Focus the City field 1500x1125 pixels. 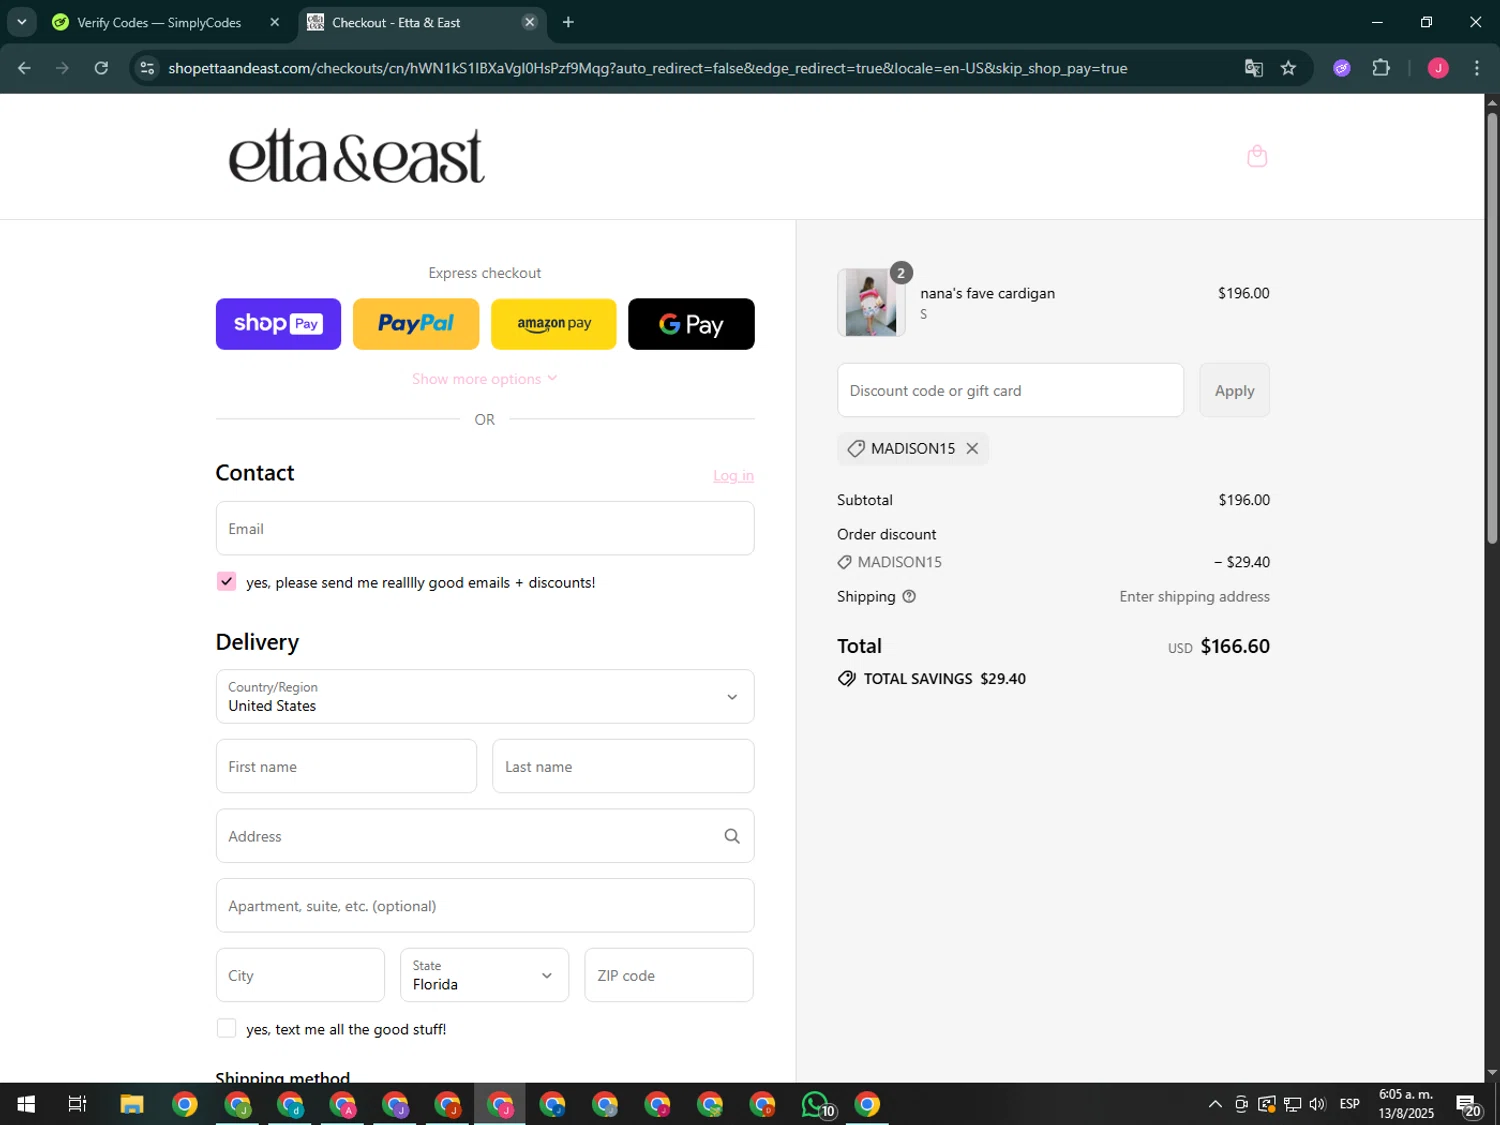(300, 975)
